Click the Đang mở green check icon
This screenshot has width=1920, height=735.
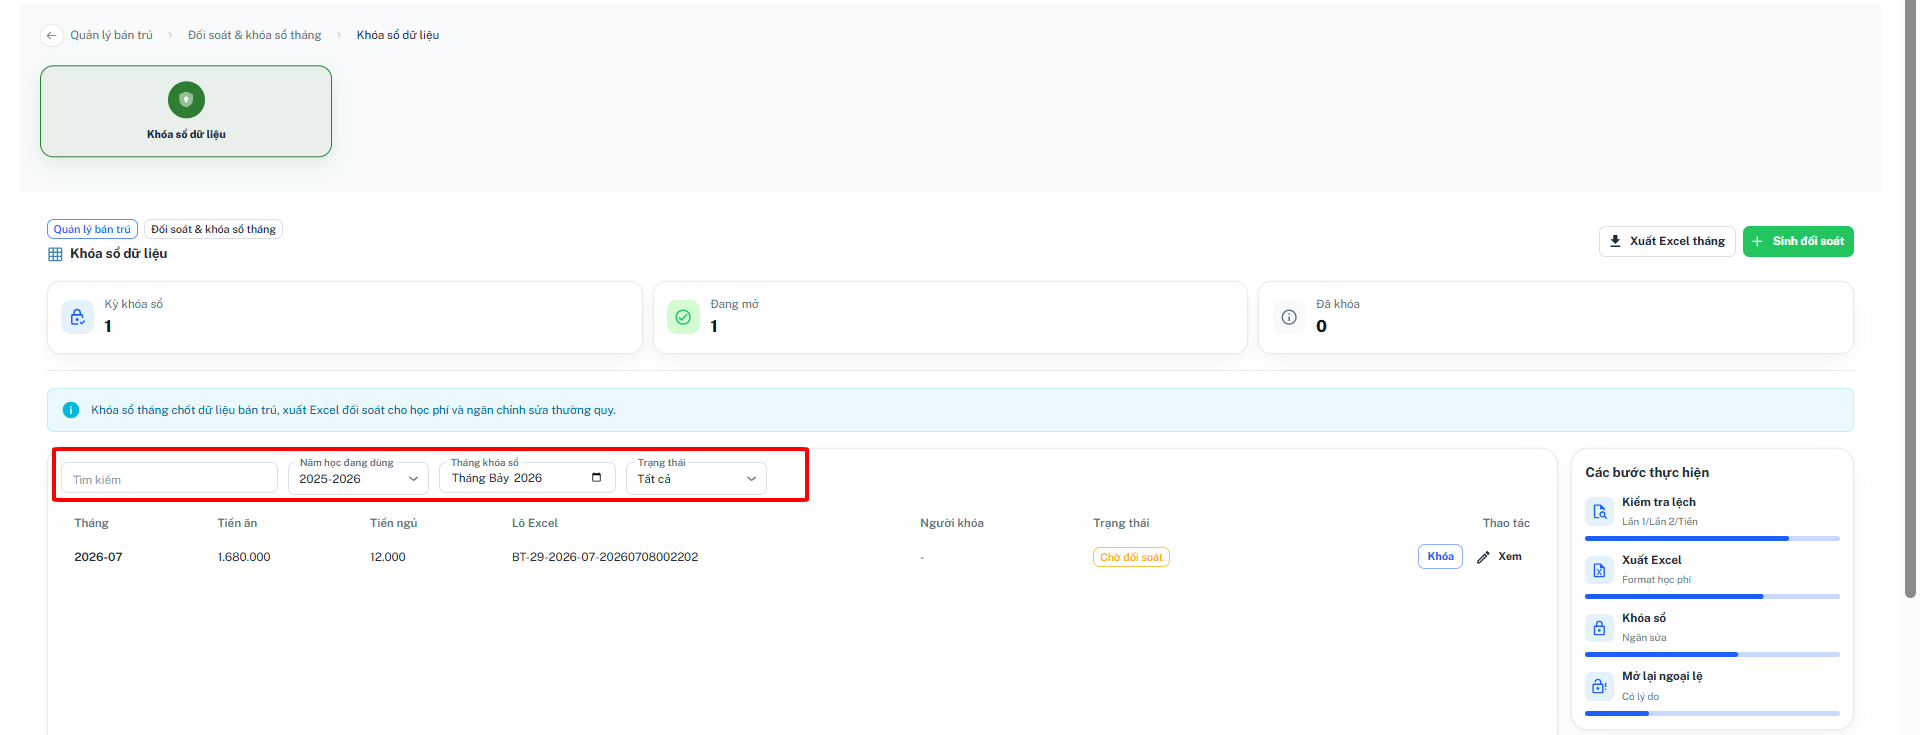683,317
